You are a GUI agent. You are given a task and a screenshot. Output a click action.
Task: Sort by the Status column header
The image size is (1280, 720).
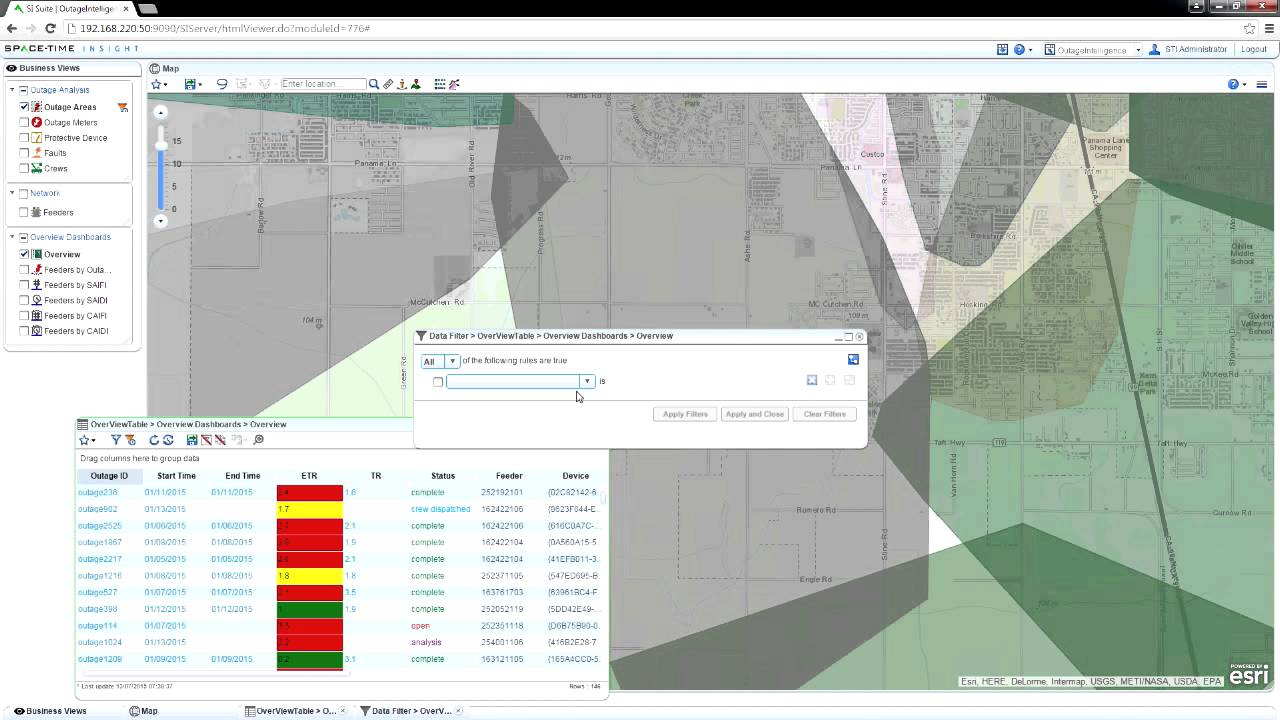pyautogui.click(x=443, y=476)
